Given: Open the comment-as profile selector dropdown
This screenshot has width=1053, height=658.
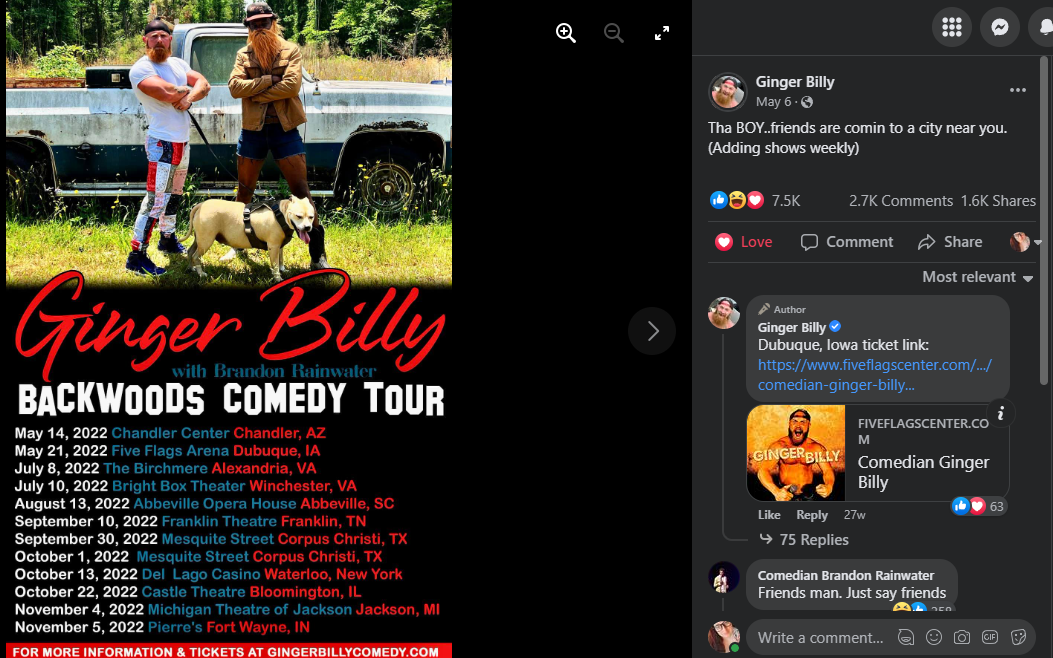Looking at the screenshot, I should pos(1025,242).
